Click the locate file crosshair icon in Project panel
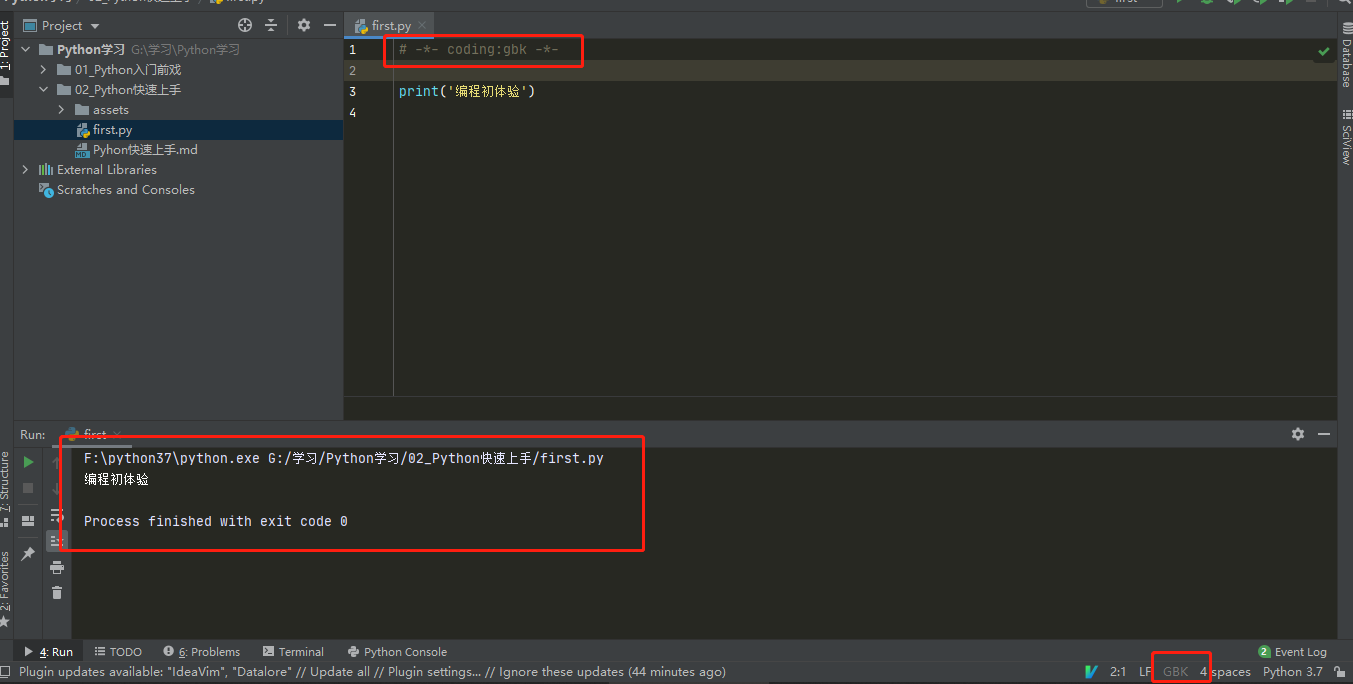The image size is (1353, 684). tap(245, 25)
